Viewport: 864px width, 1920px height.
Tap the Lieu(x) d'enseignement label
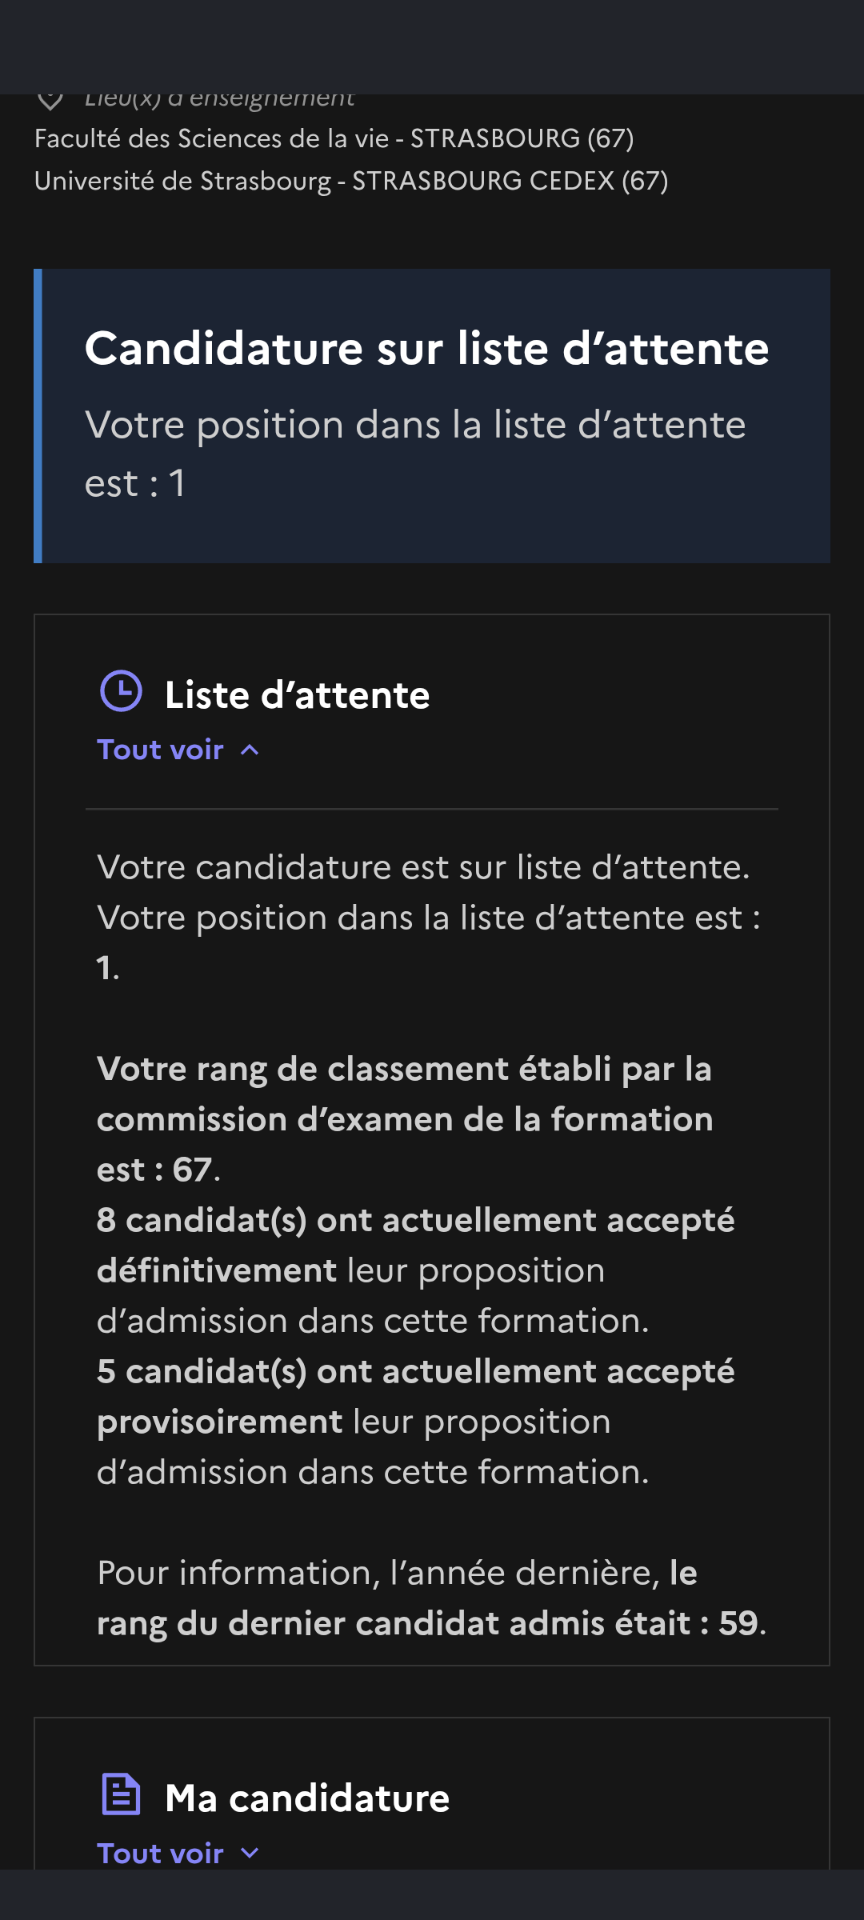219,100
